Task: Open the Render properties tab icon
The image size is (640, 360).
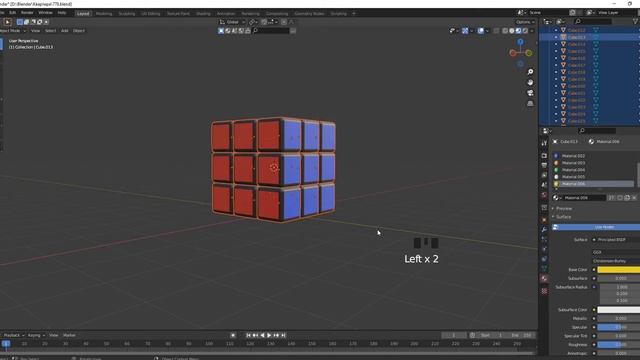Action: pyautogui.click(x=544, y=156)
